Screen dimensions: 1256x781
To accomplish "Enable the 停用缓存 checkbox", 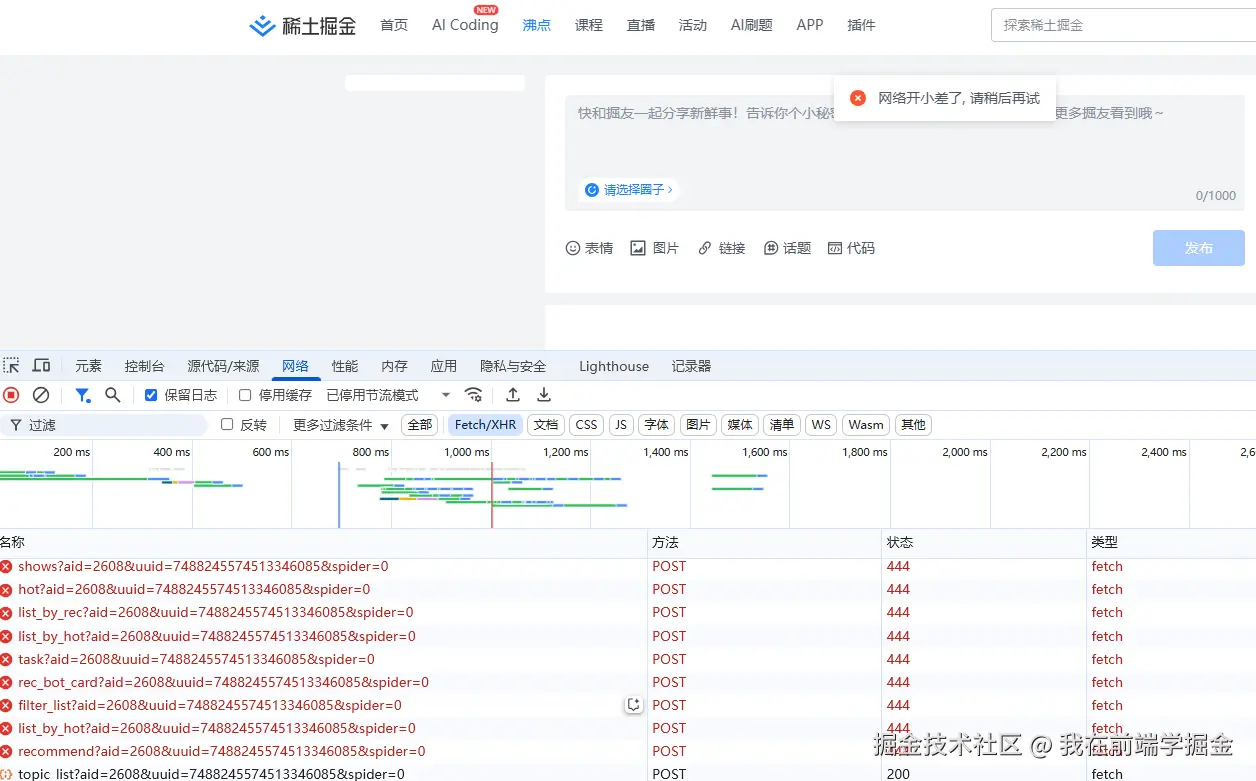I will (245, 395).
